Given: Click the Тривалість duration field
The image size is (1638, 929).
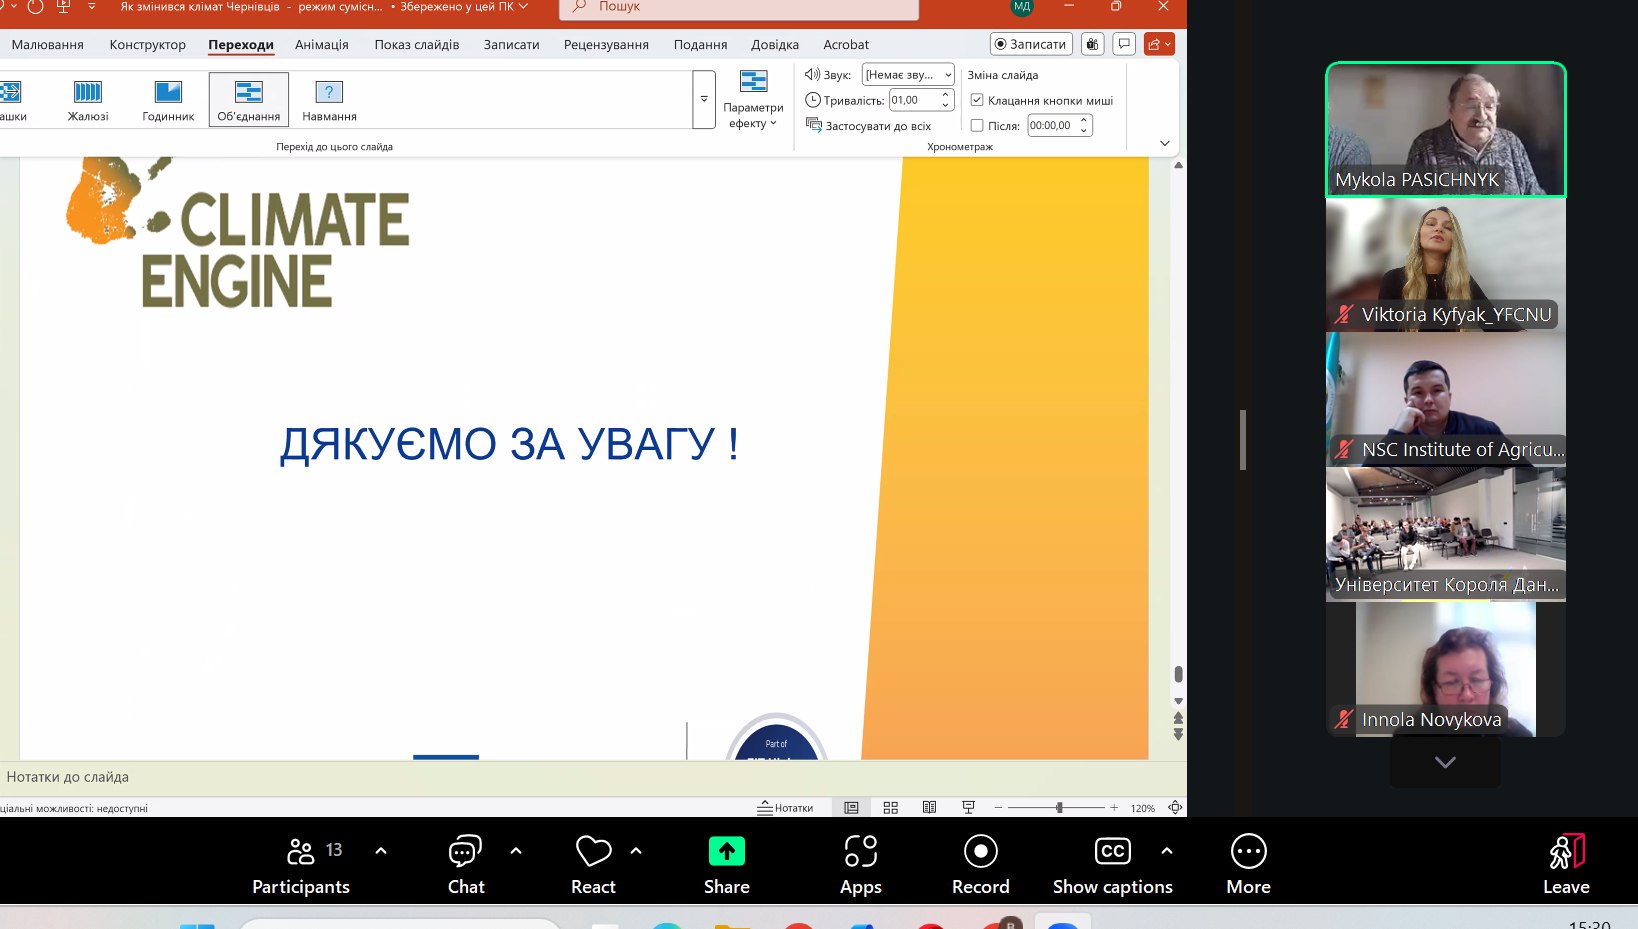Looking at the screenshot, I should (x=914, y=100).
